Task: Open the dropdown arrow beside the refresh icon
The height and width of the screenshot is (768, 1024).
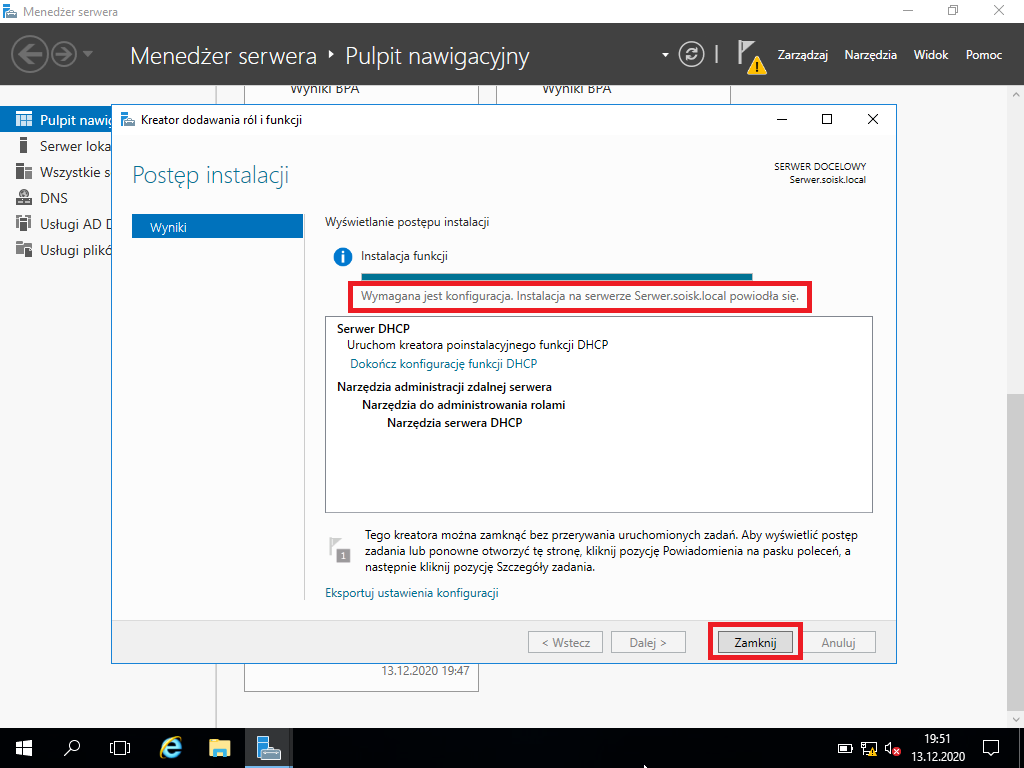Action: tap(665, 55)
